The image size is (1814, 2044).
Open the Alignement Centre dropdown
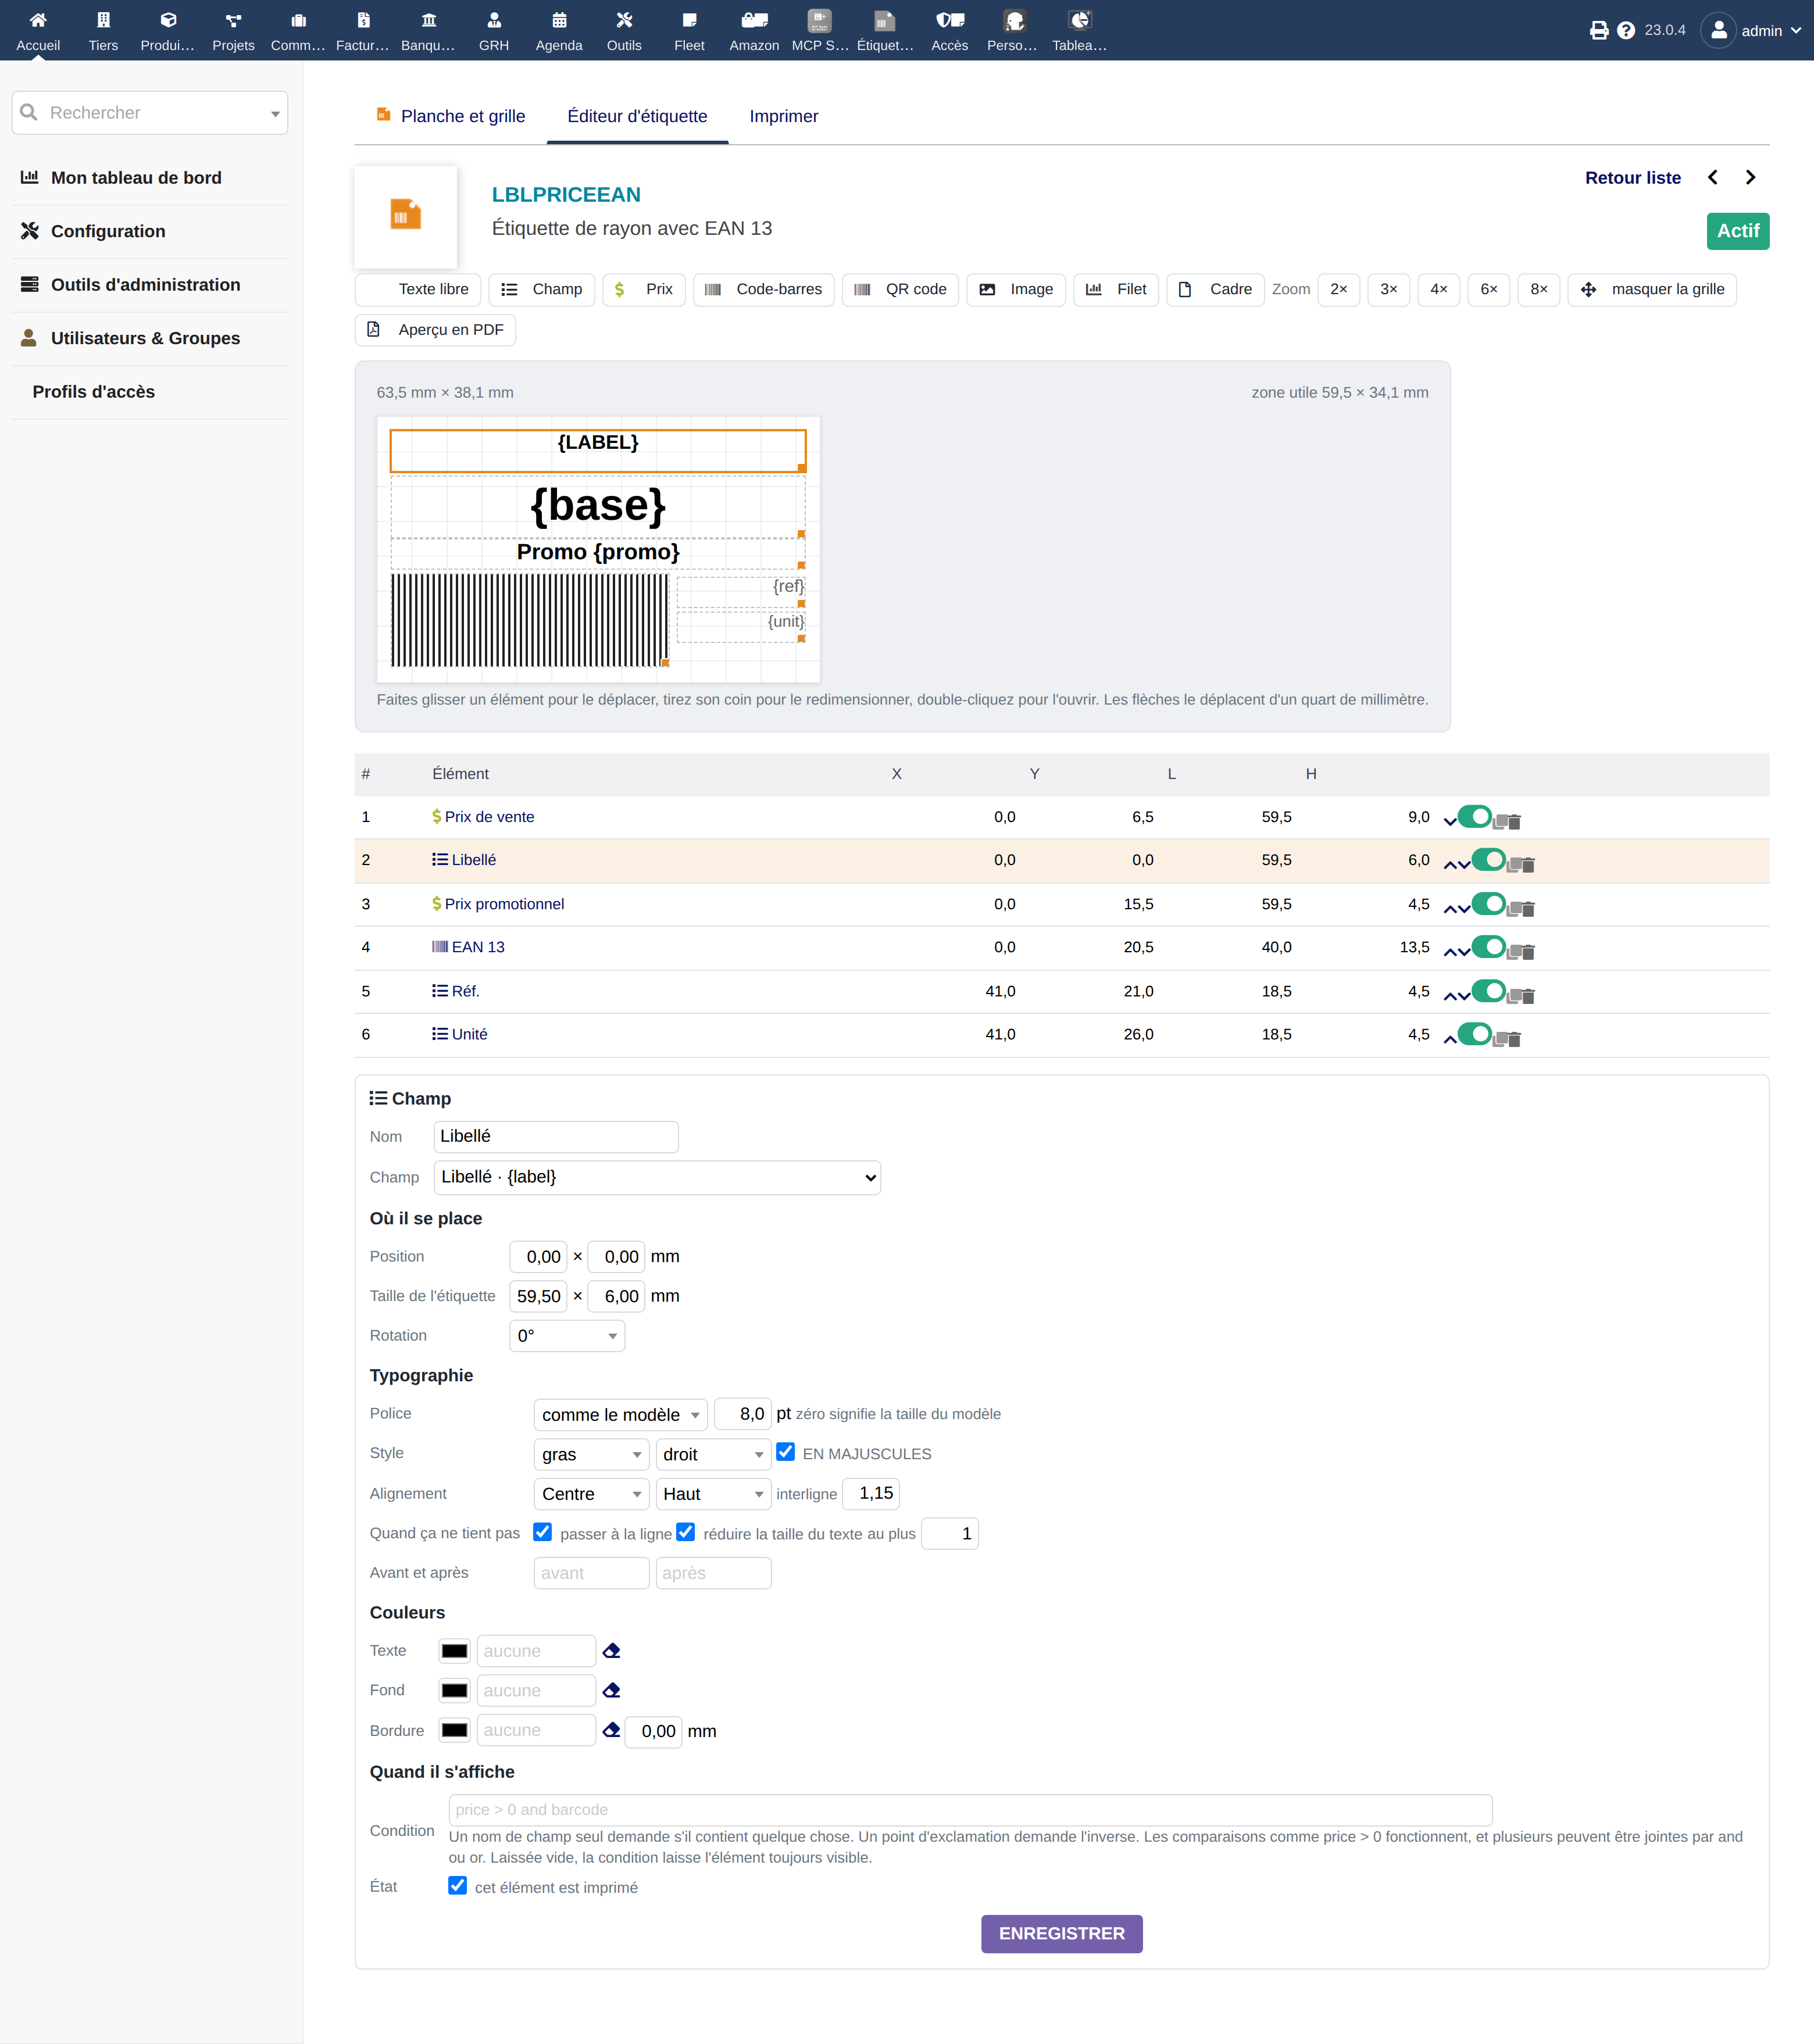click(591, 1494)
